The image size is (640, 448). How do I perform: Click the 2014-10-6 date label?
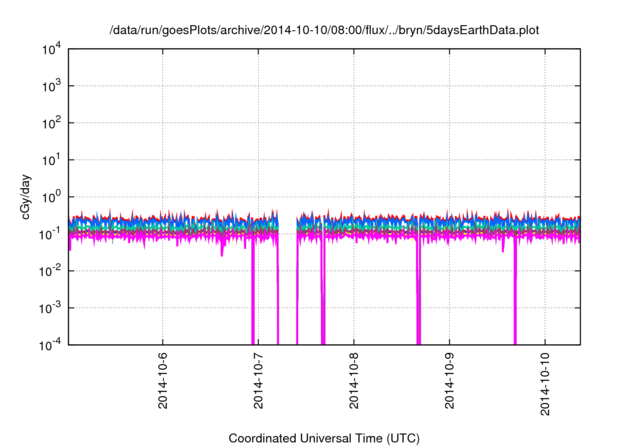coord(163,381)
